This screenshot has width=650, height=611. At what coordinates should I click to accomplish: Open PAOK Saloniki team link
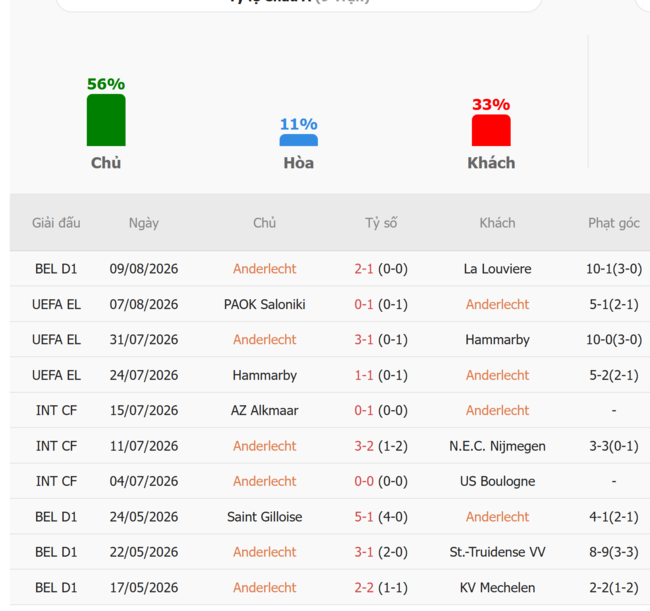pos(264,304)
